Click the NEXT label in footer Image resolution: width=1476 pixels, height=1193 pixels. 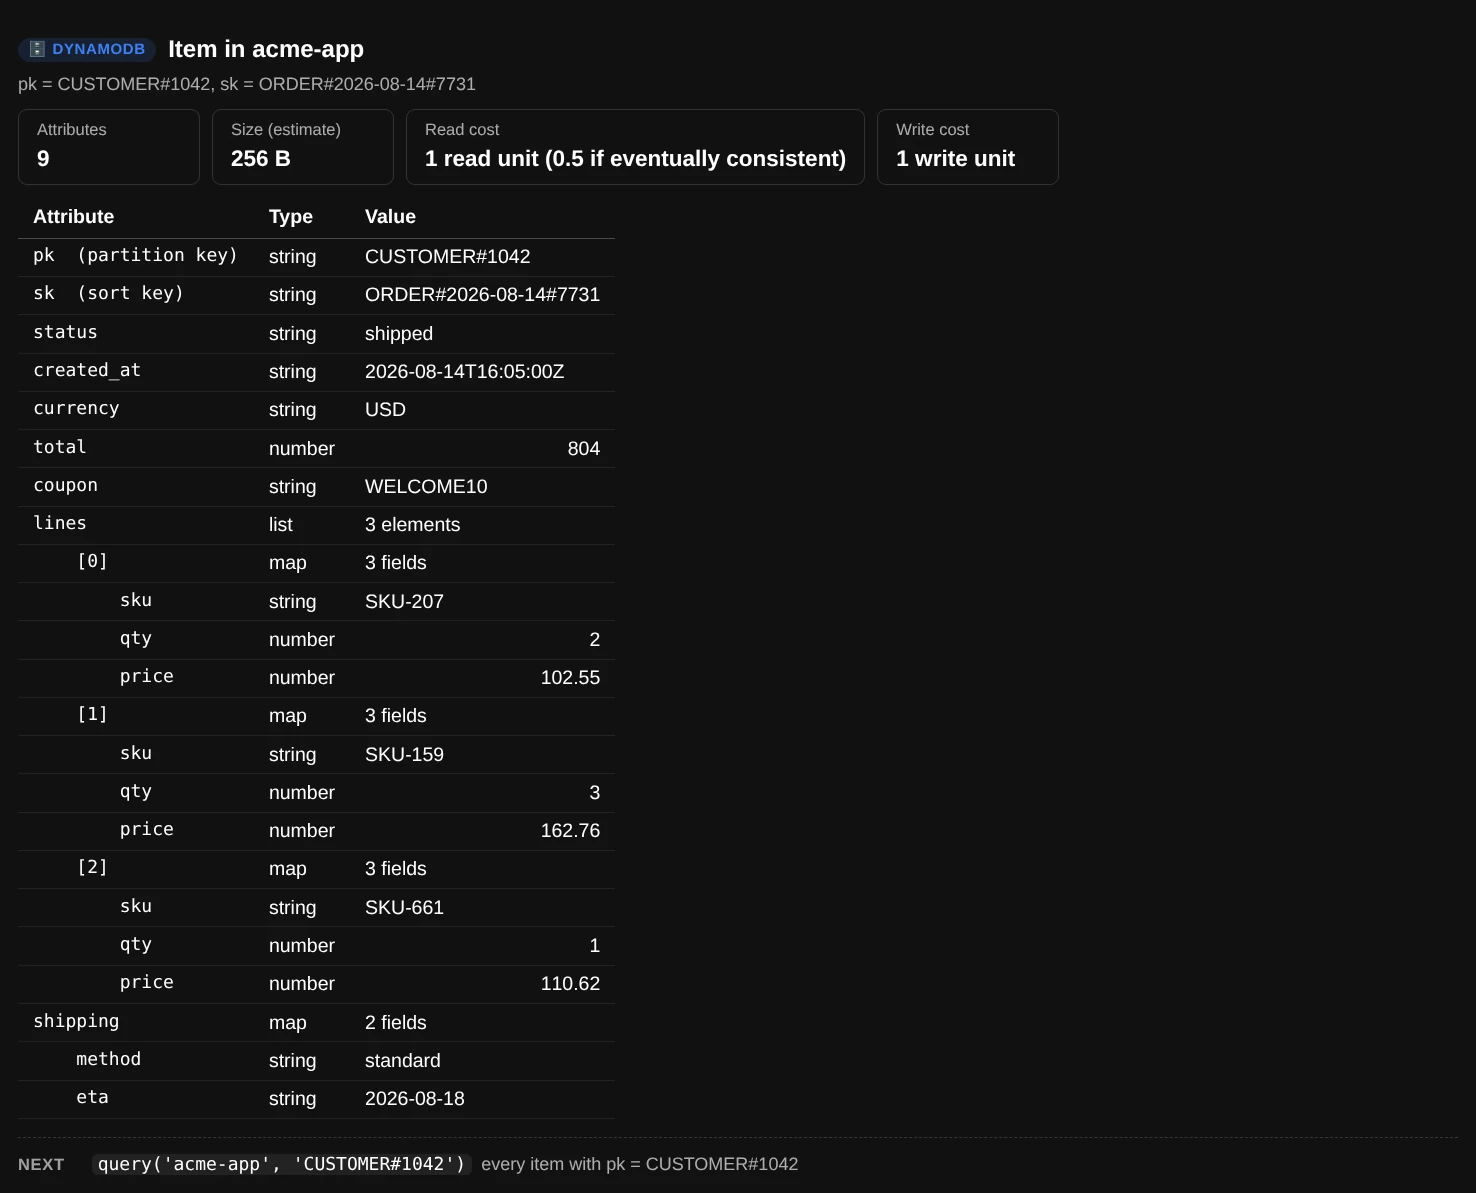click(x=41, y=1165)
